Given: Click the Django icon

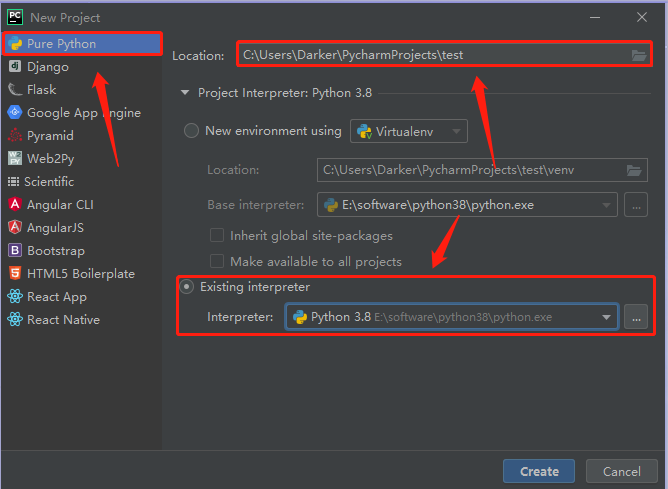Looking at the screenshot, I should coord(15,66).
